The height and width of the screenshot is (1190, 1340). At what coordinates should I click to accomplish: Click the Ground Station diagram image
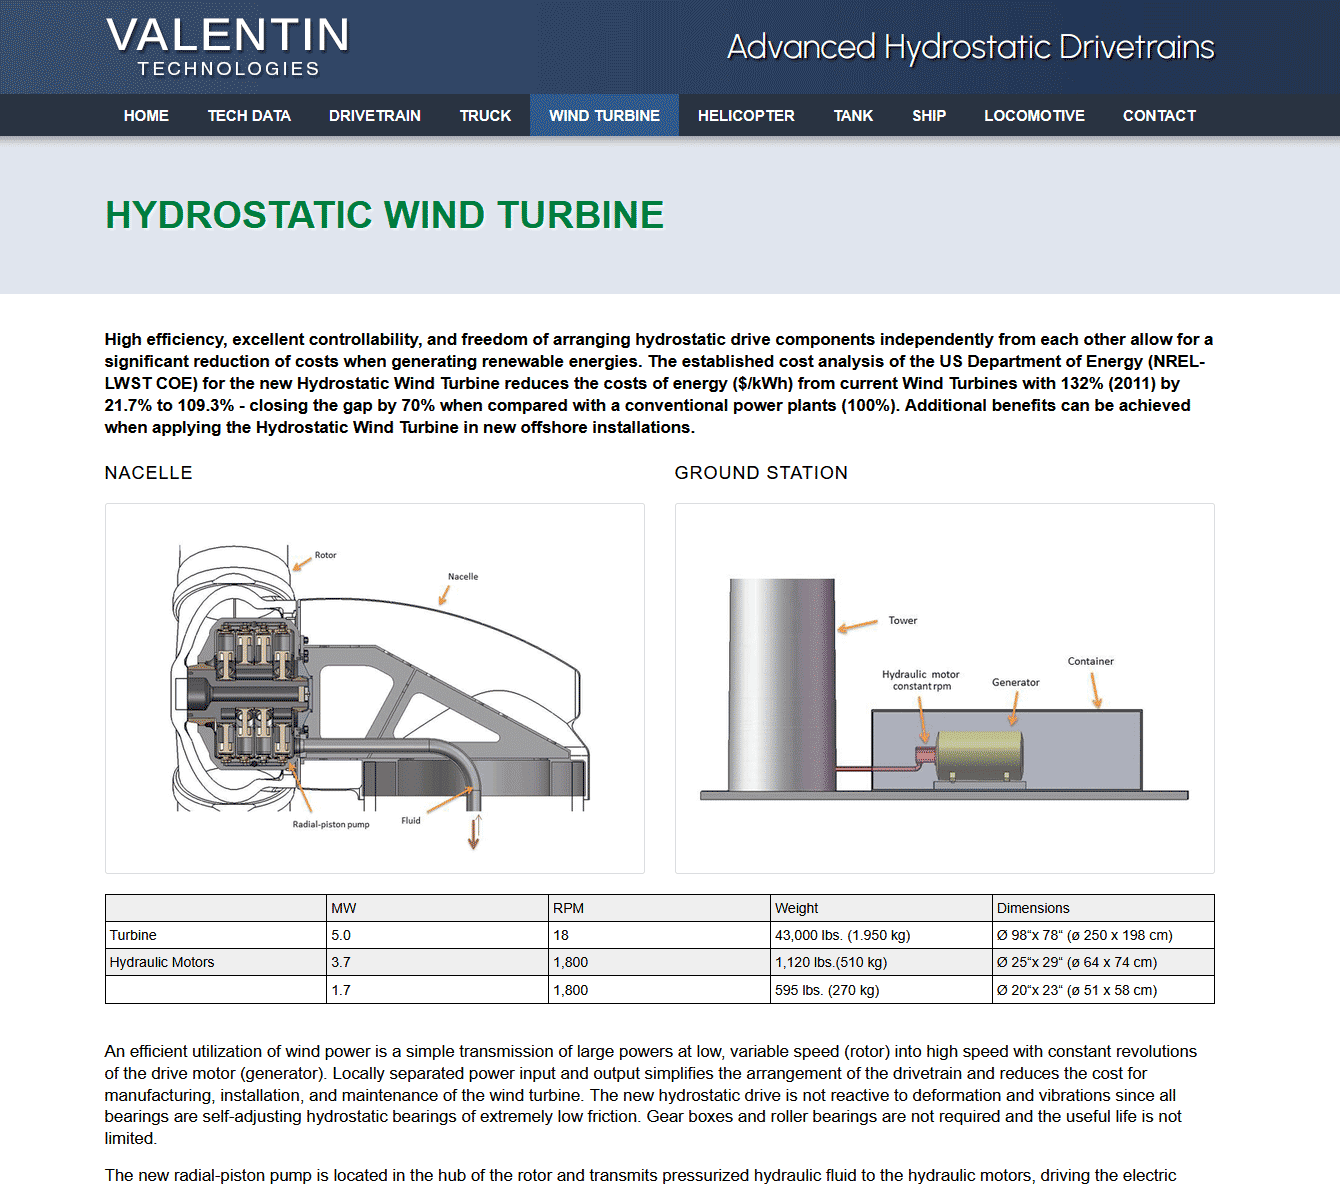point(945,688)
